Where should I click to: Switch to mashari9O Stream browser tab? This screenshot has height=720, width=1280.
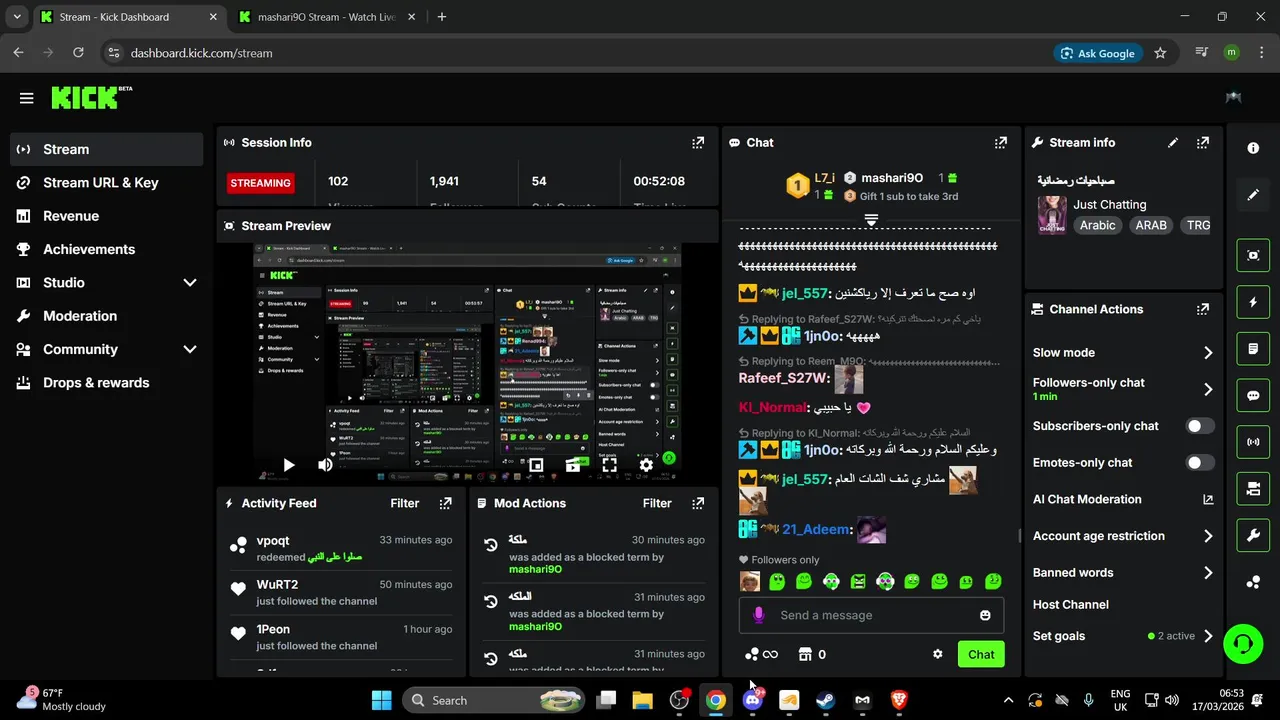pyautogui.click(x=326, y=17)
